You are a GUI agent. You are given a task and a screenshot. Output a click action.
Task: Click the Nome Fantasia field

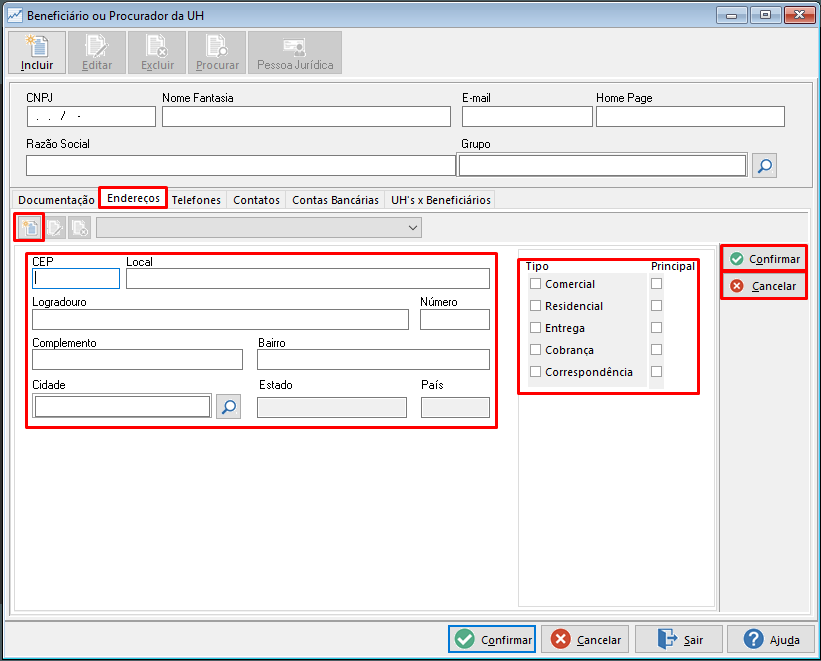coord(306,117)
